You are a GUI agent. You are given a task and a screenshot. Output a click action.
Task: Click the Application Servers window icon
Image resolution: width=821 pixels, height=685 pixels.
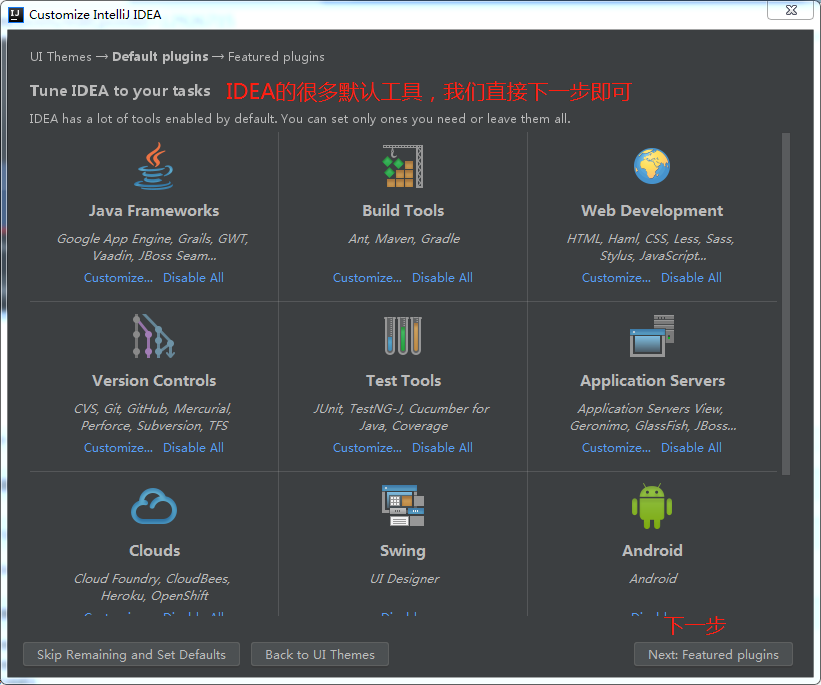point(652,336)
